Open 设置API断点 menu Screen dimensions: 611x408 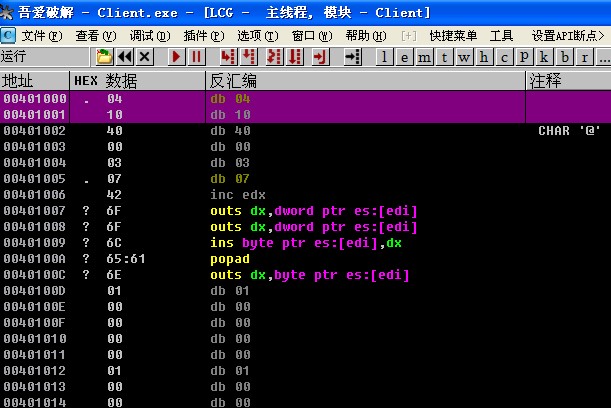click(x=568, y=36)
